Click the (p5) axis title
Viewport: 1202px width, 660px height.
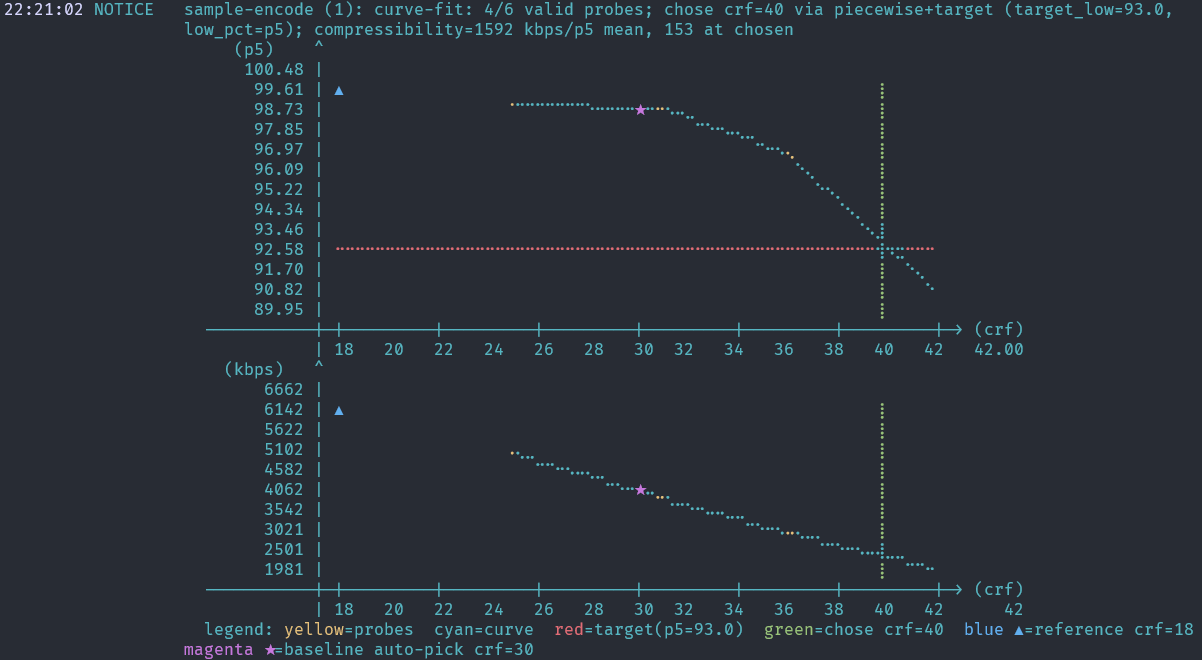point(254,49)
